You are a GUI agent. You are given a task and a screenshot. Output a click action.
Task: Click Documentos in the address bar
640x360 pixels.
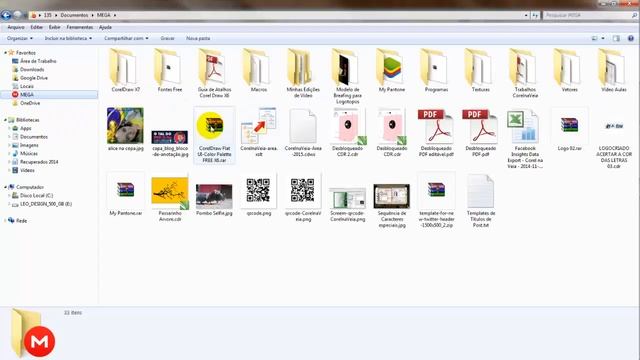coord(74,15)
